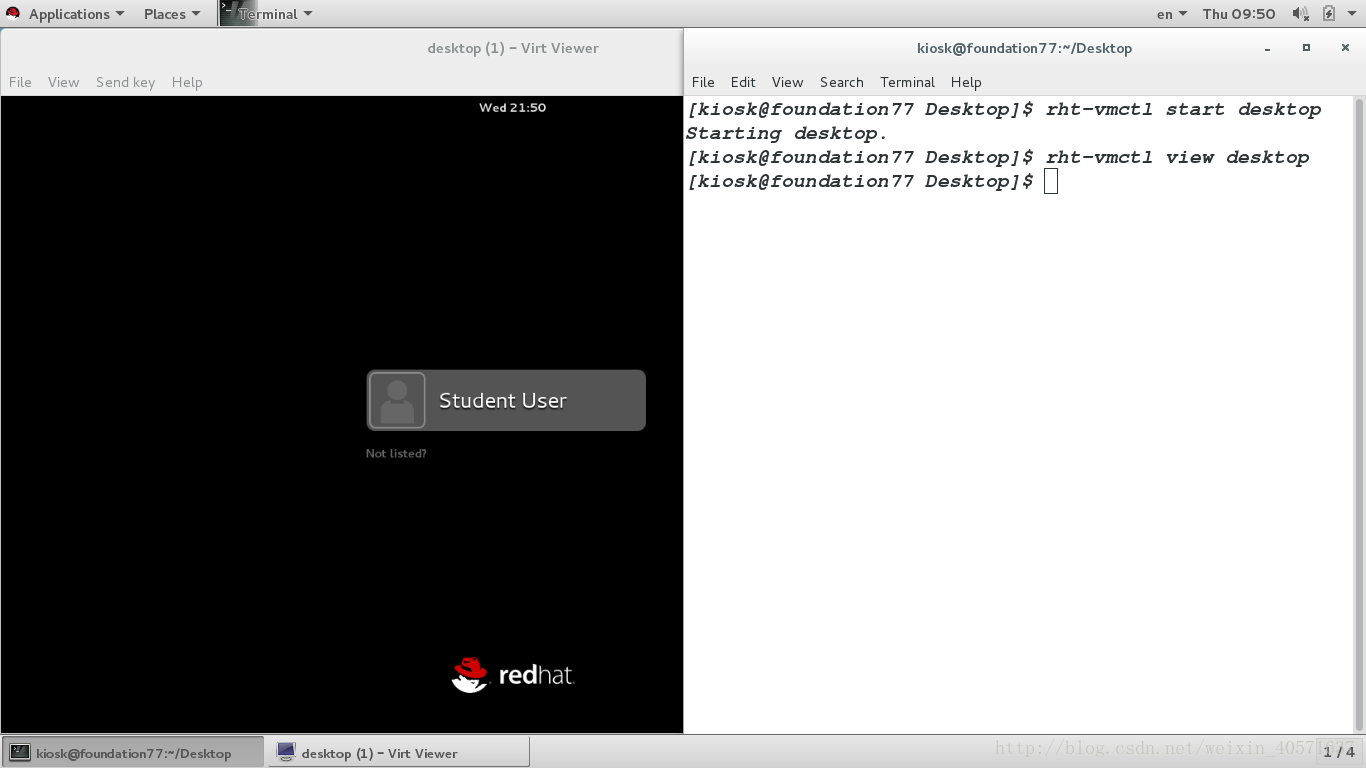The width and height of the screenshot is (1366, 768).
Task: Open Edit menu in the terminal window
Action: (x=743, y=82)
